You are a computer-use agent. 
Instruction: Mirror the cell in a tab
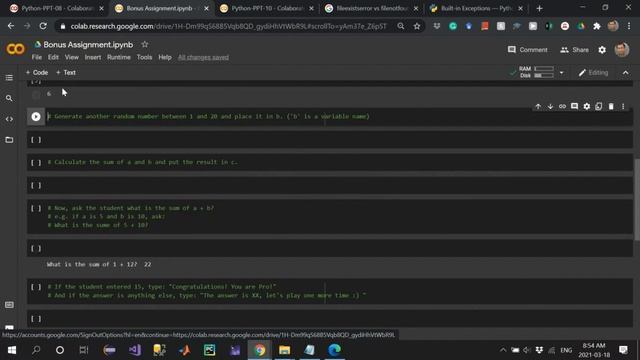(x=598, y=107)
